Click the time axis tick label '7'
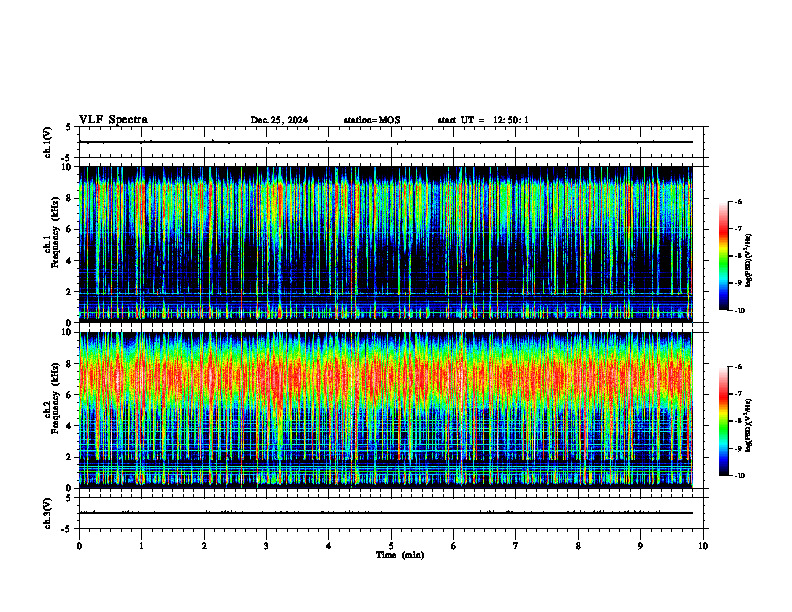 click(516, 546)
